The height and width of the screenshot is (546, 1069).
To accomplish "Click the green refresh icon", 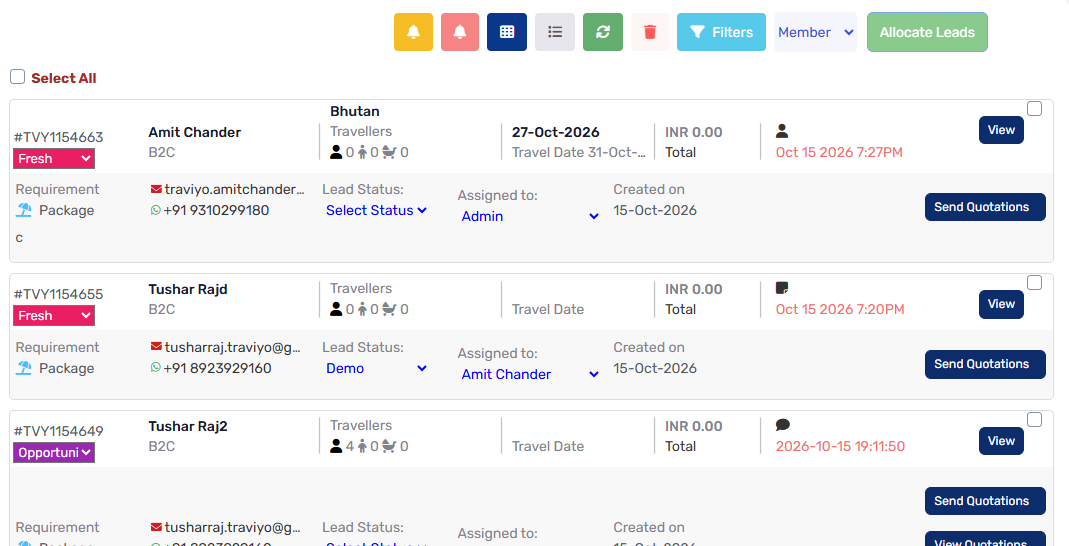I will 603,32.
